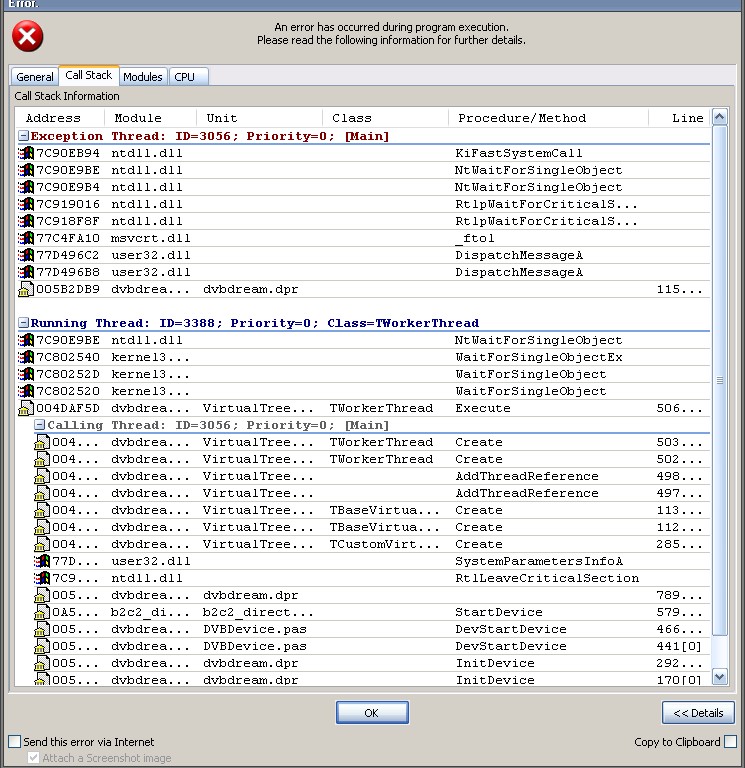Click the icon beside address 7C90EB94
This screenshot has height=768, width=745.
point(26,153)
